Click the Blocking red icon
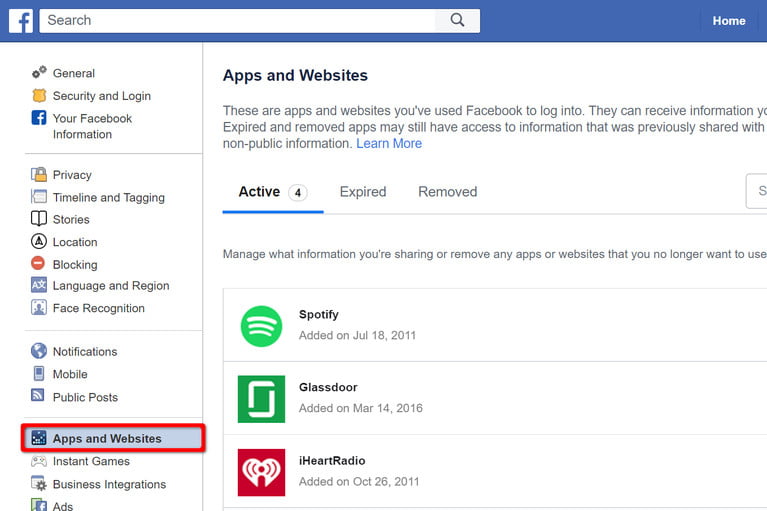This screenshot has width=767, height=511. pyautogui.click(x=39, y=264)
